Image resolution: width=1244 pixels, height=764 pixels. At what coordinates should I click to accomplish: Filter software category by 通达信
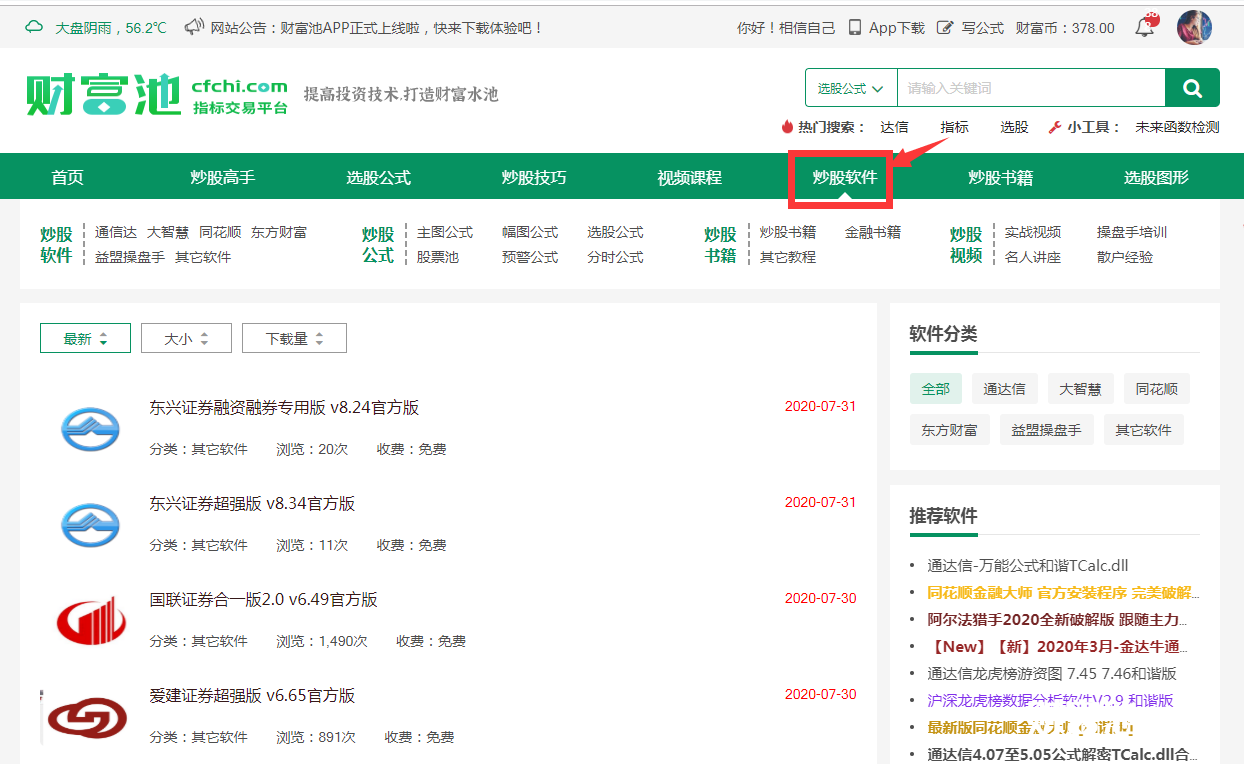tap(1005, 389)
